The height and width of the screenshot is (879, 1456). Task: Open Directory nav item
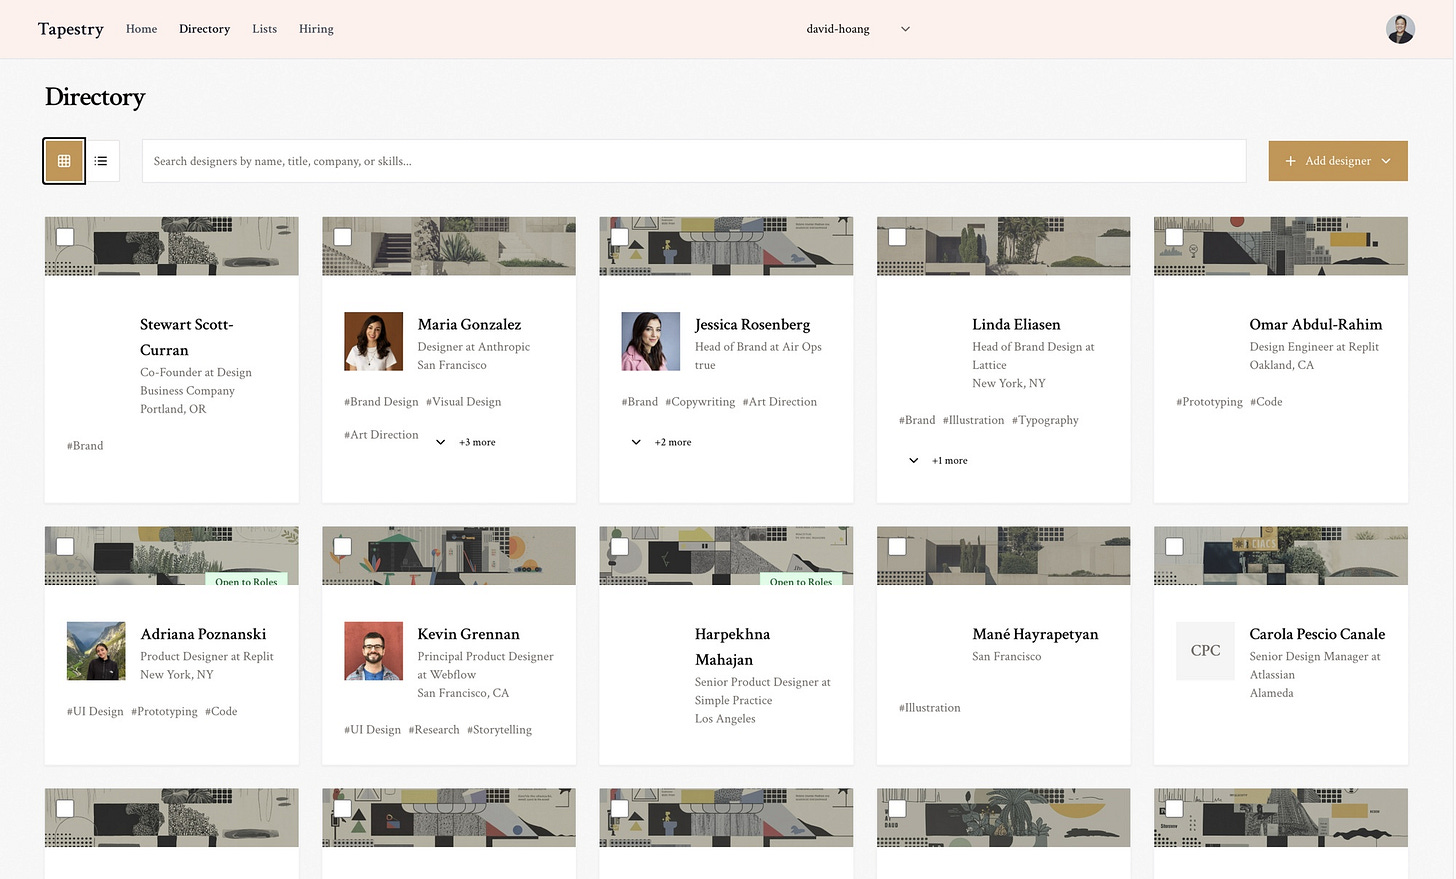click(x=204, y=29)
